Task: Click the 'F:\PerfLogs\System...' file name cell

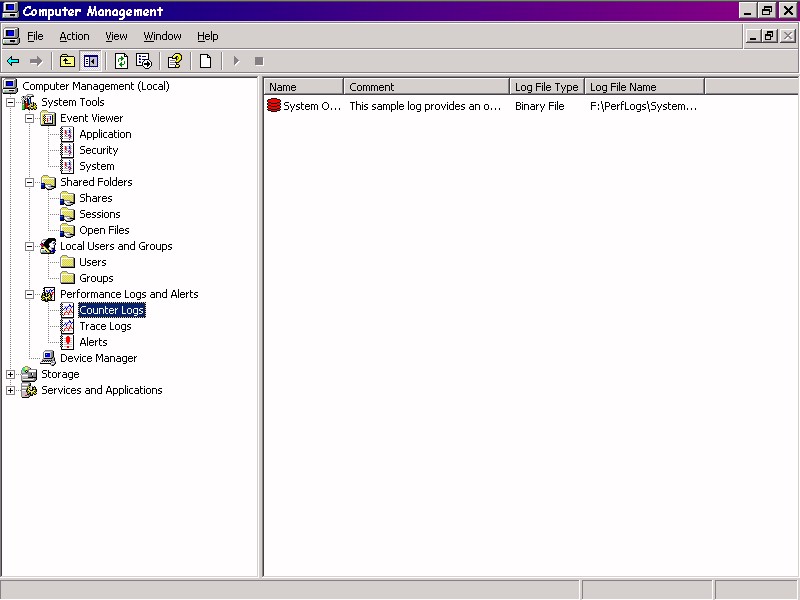Action: coord(643,106)
